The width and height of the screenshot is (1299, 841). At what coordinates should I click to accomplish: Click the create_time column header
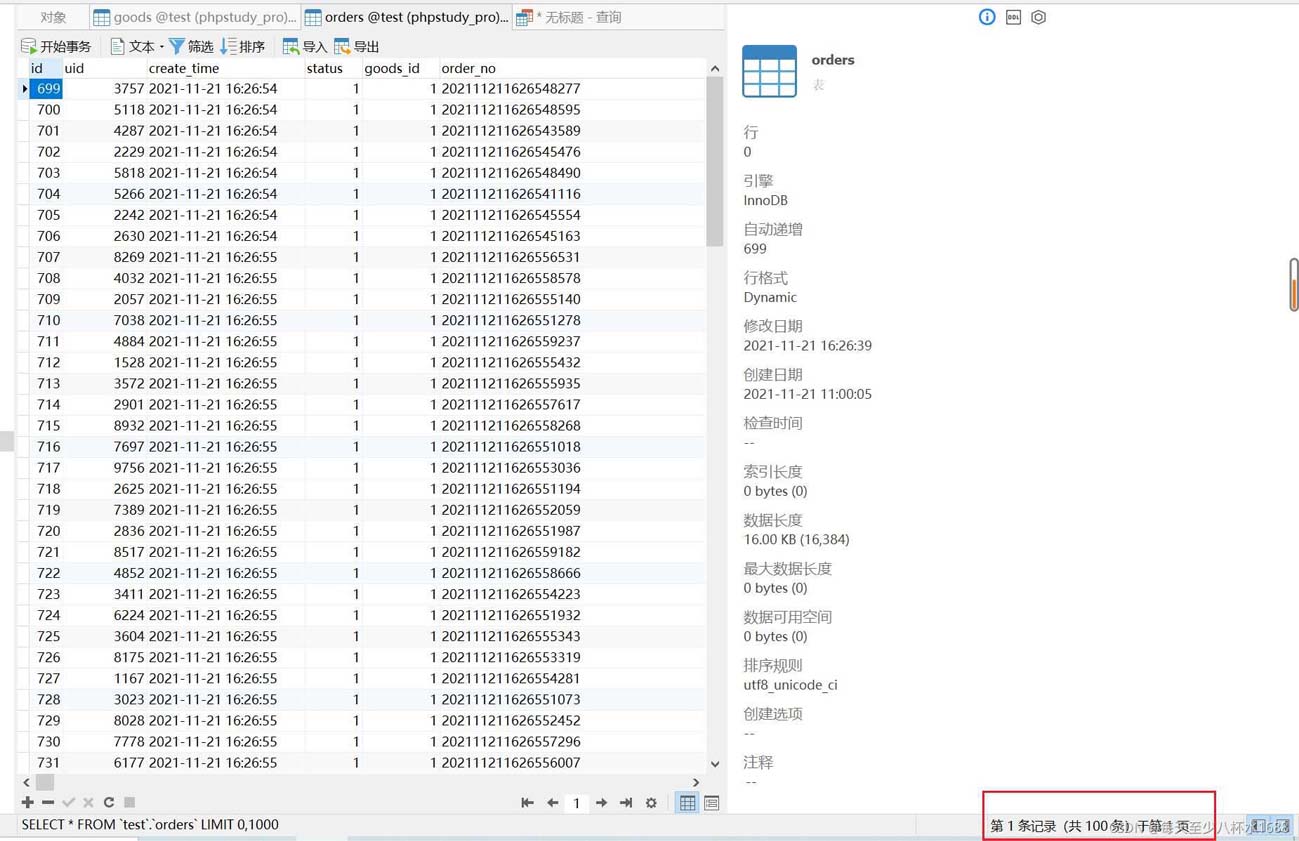pos(184,68)
